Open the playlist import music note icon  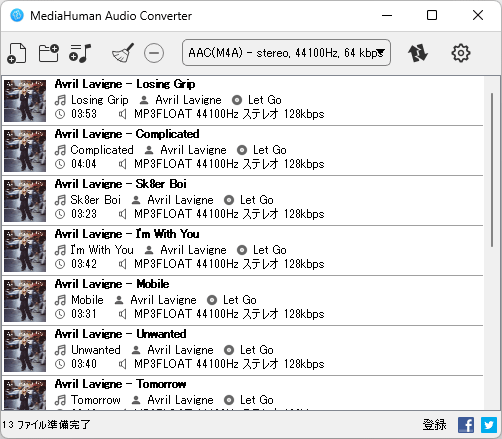(80, 53)
